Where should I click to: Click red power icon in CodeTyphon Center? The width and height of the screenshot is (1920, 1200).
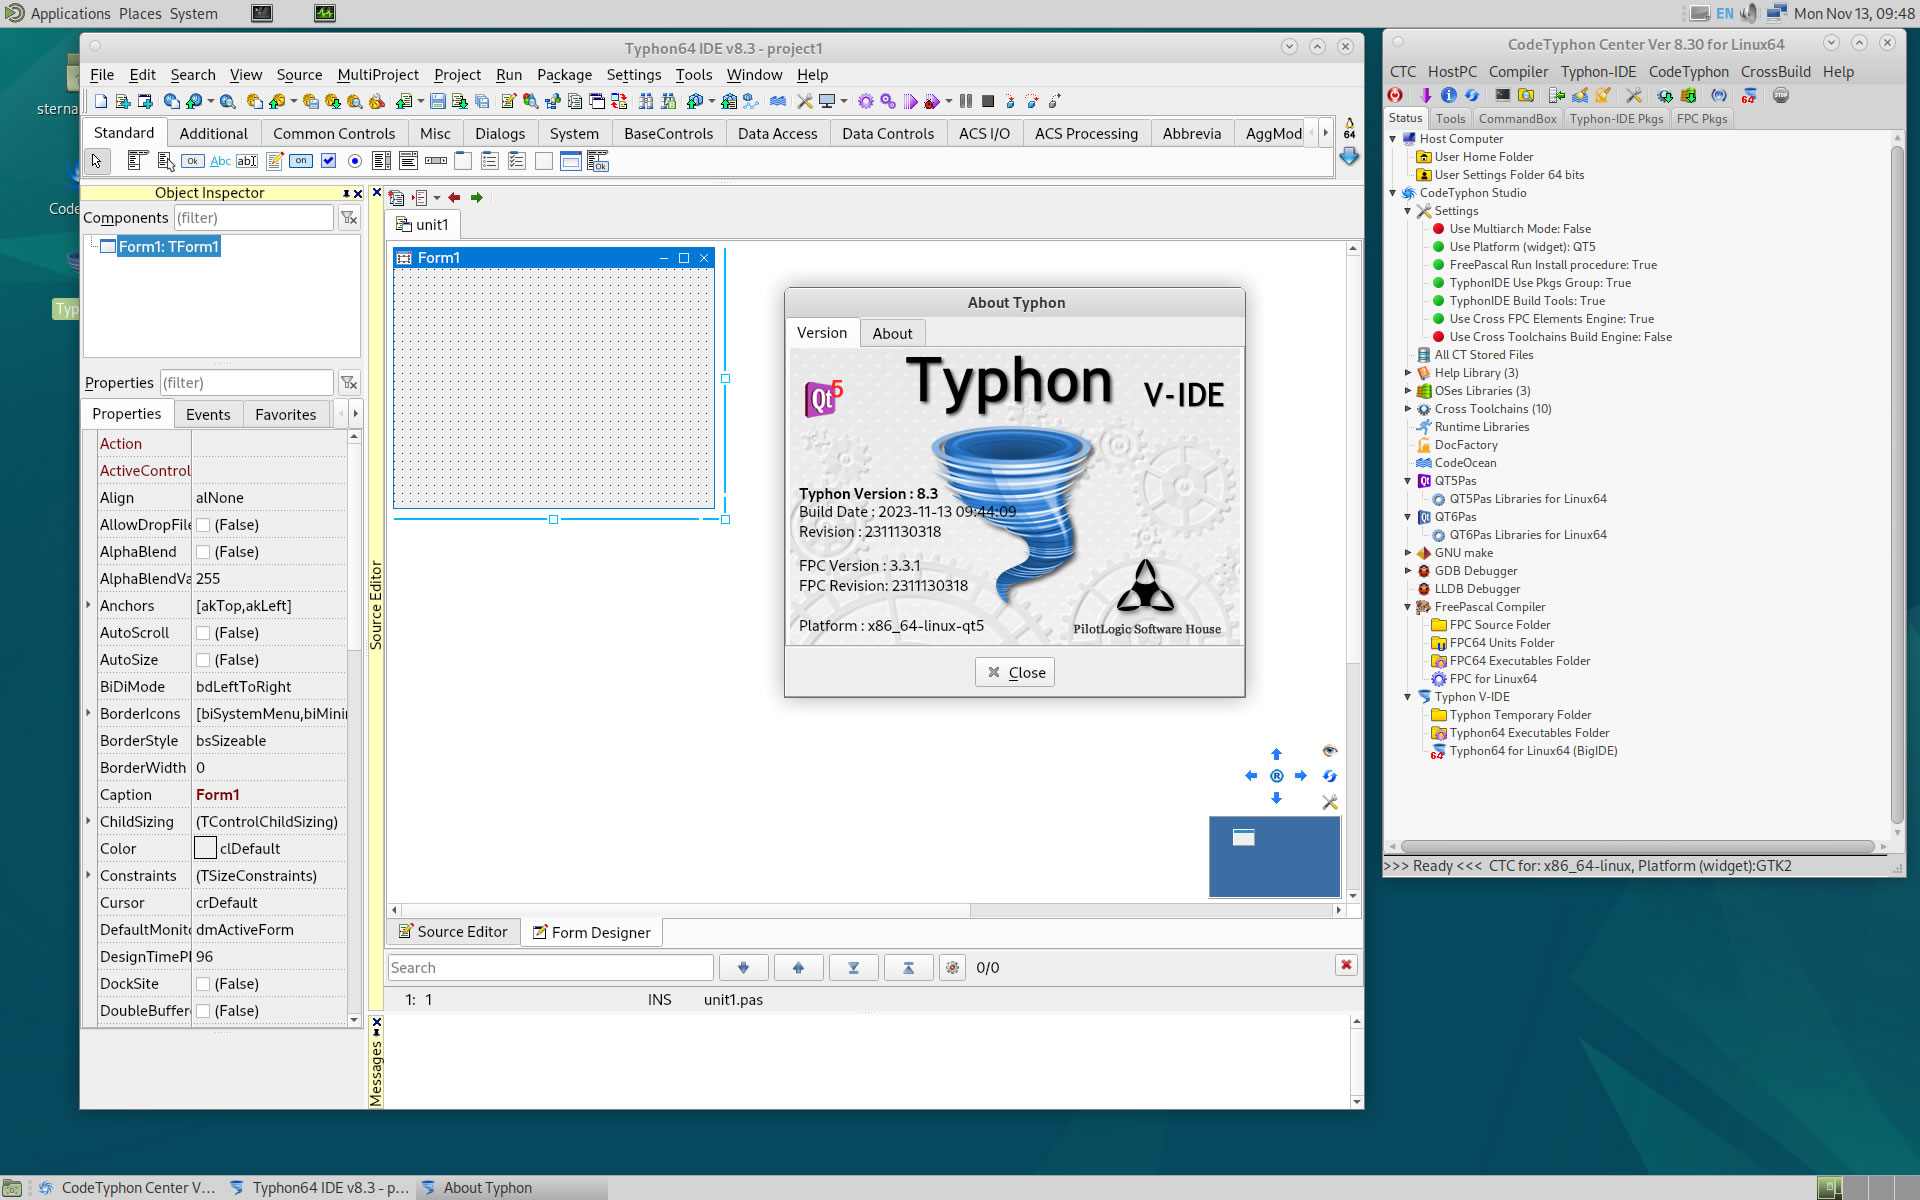pyautogui.click(x=1395, y=96)
